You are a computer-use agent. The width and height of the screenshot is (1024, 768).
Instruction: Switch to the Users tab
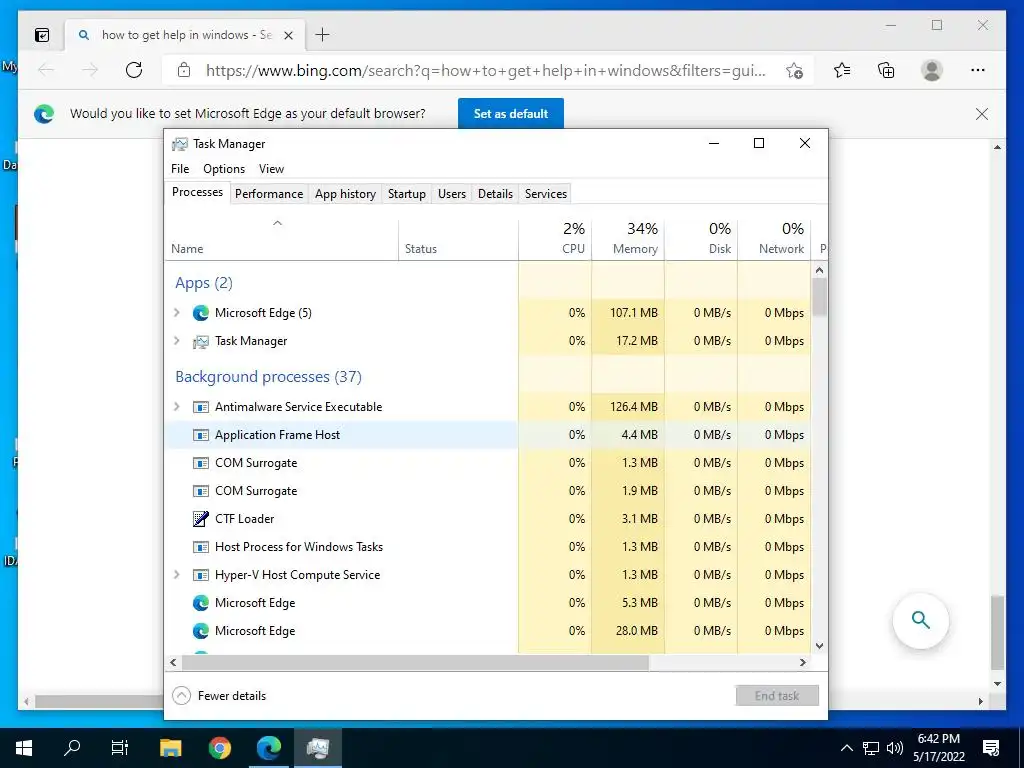(452, 194)
